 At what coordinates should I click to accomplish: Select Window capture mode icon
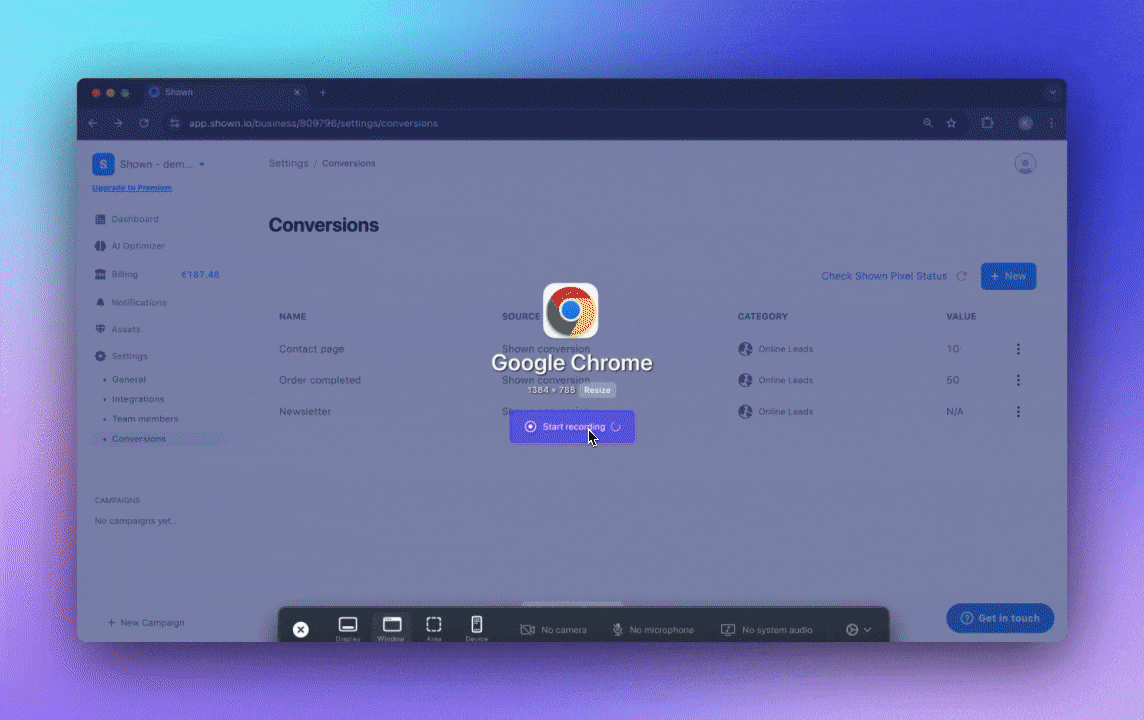pyautogui.click(x=392, y=628)
